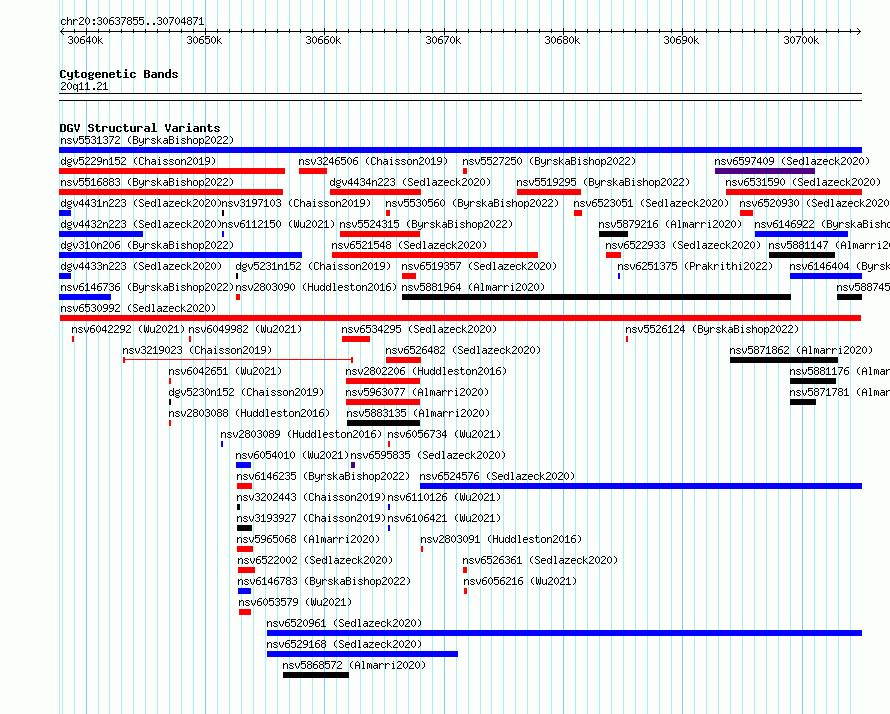
Task: Click the black bar under nsv5879216
Action: pos(613,234)
